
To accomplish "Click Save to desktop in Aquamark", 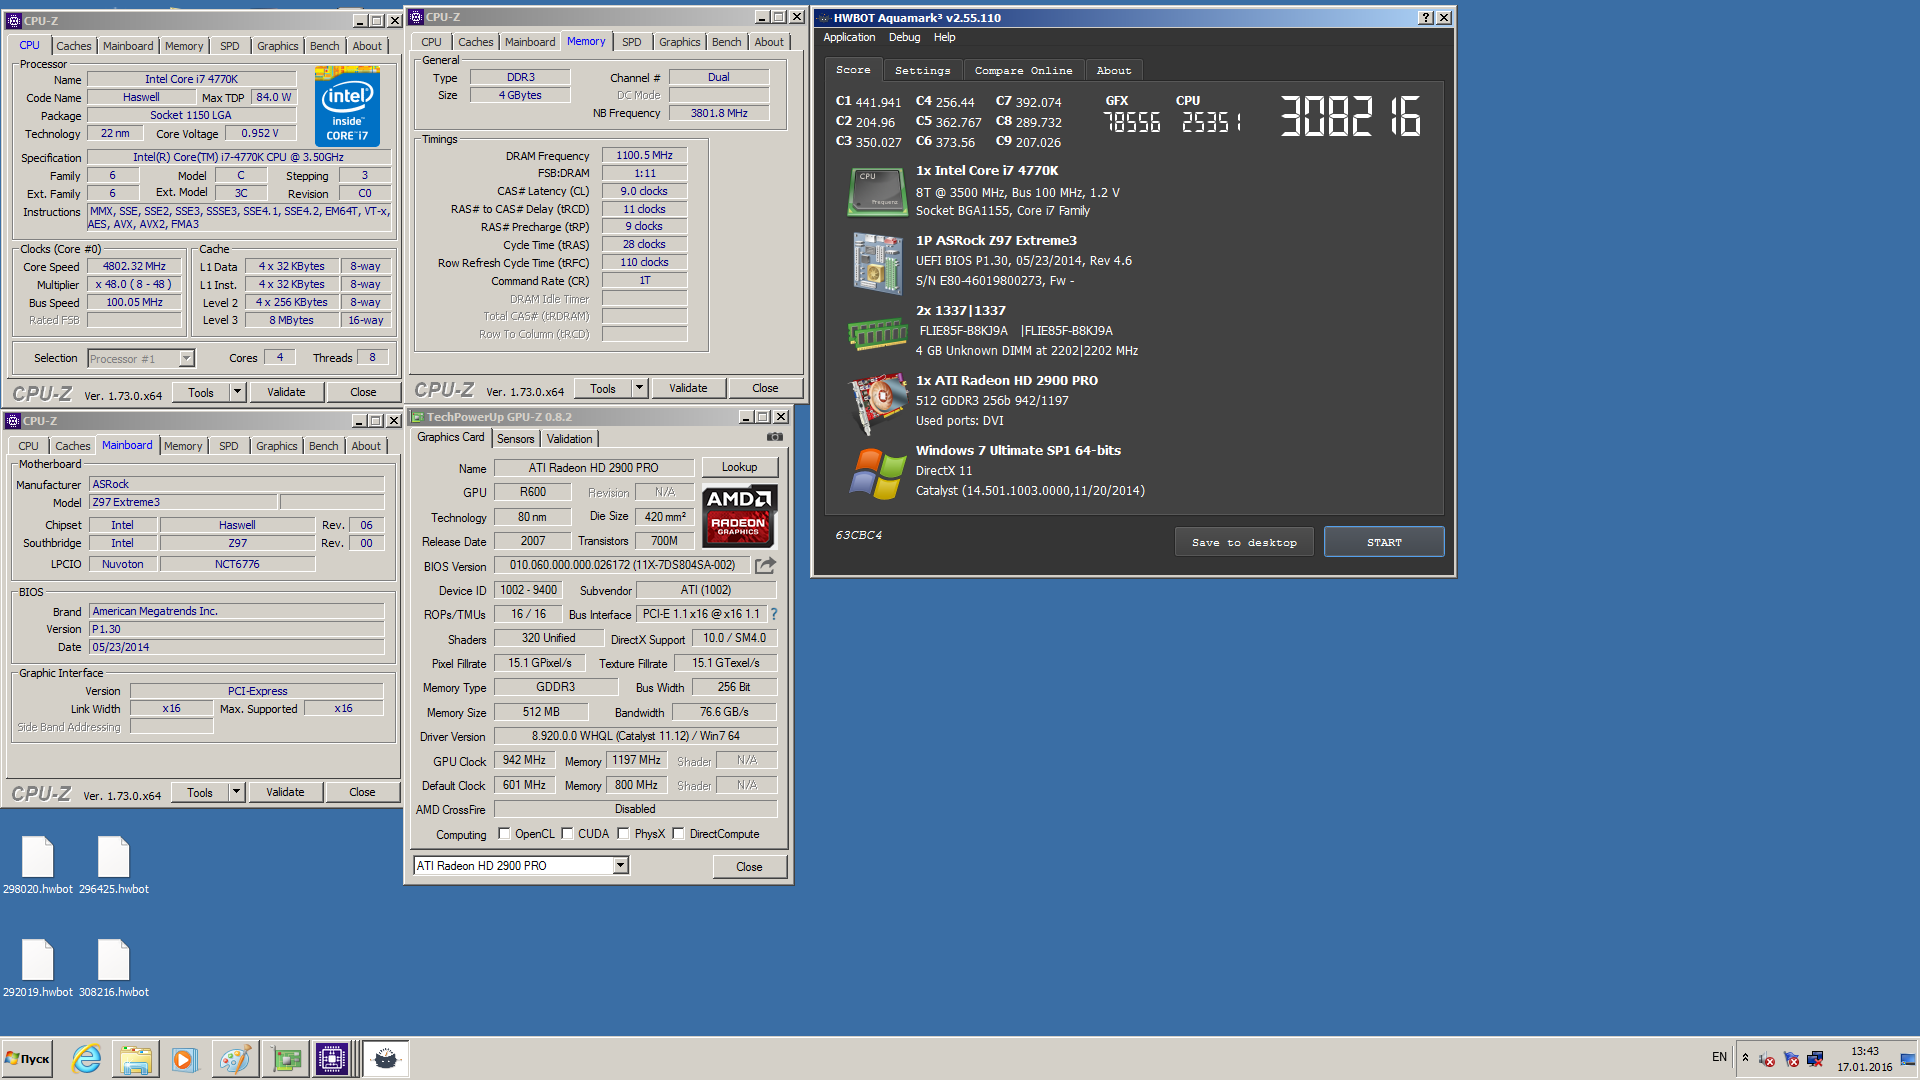I will pos(1243,542).
